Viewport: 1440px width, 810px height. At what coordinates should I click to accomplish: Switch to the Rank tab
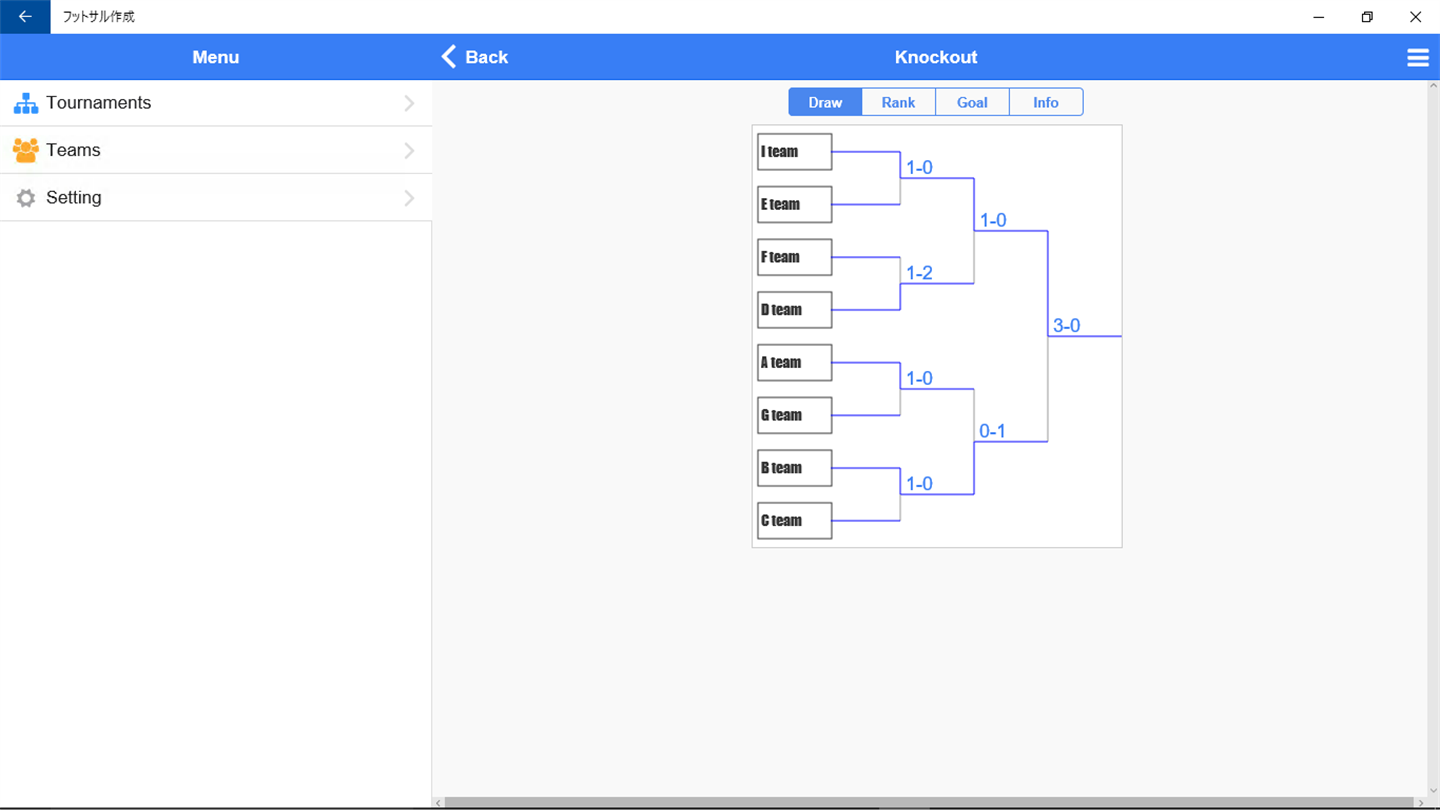pyautogui.click(x=898, y=102)
